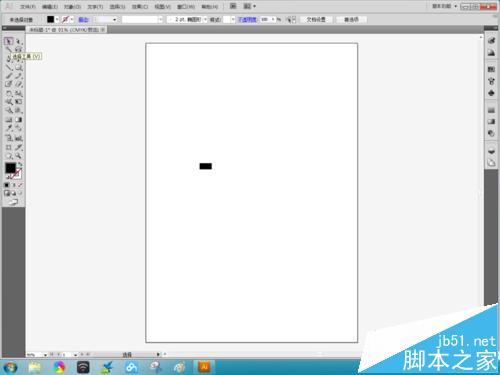This screenshot has height=375, width=500.
Task: Open the 2 pt. 椭圆形 brush dropdown
Action: [x=205, y=20]
